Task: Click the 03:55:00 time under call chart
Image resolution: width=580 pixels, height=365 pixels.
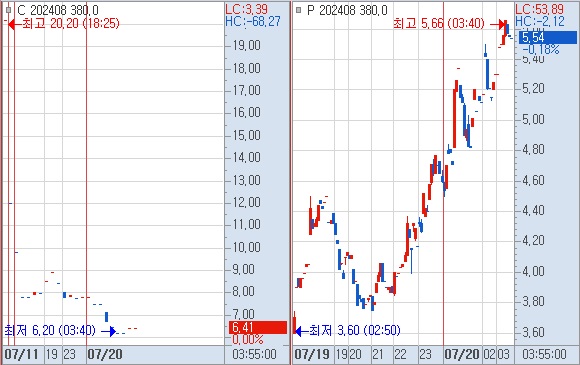Action: [x=254, y=354]
